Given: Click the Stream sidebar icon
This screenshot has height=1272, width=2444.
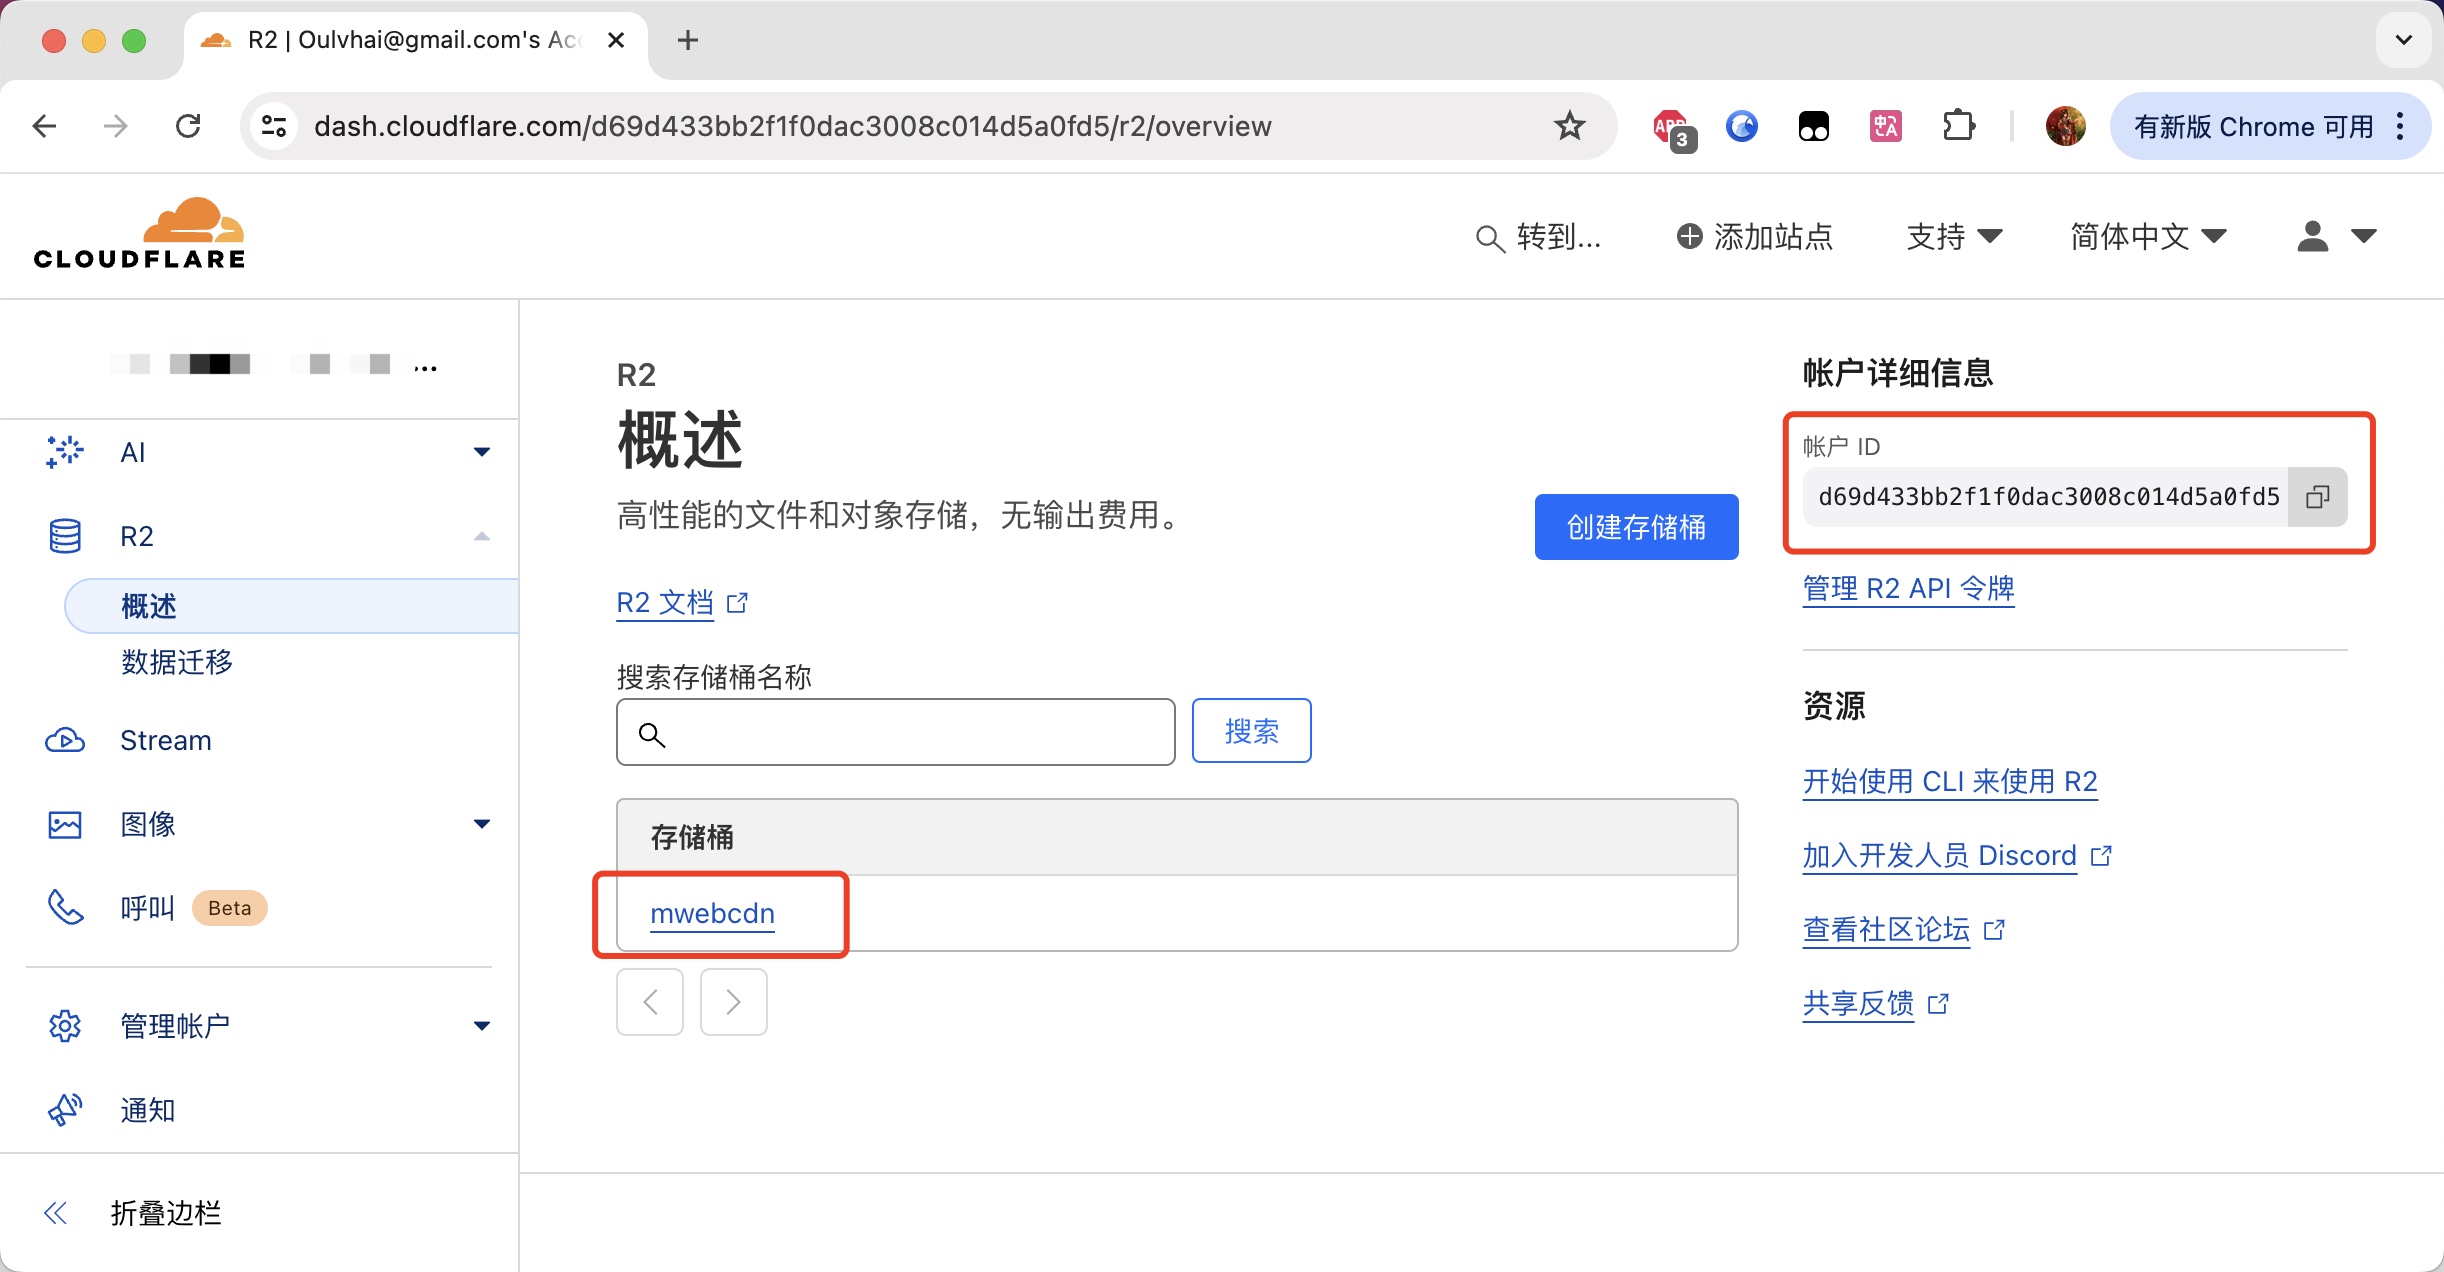Looking at the screenshot, I should [65, 740].
